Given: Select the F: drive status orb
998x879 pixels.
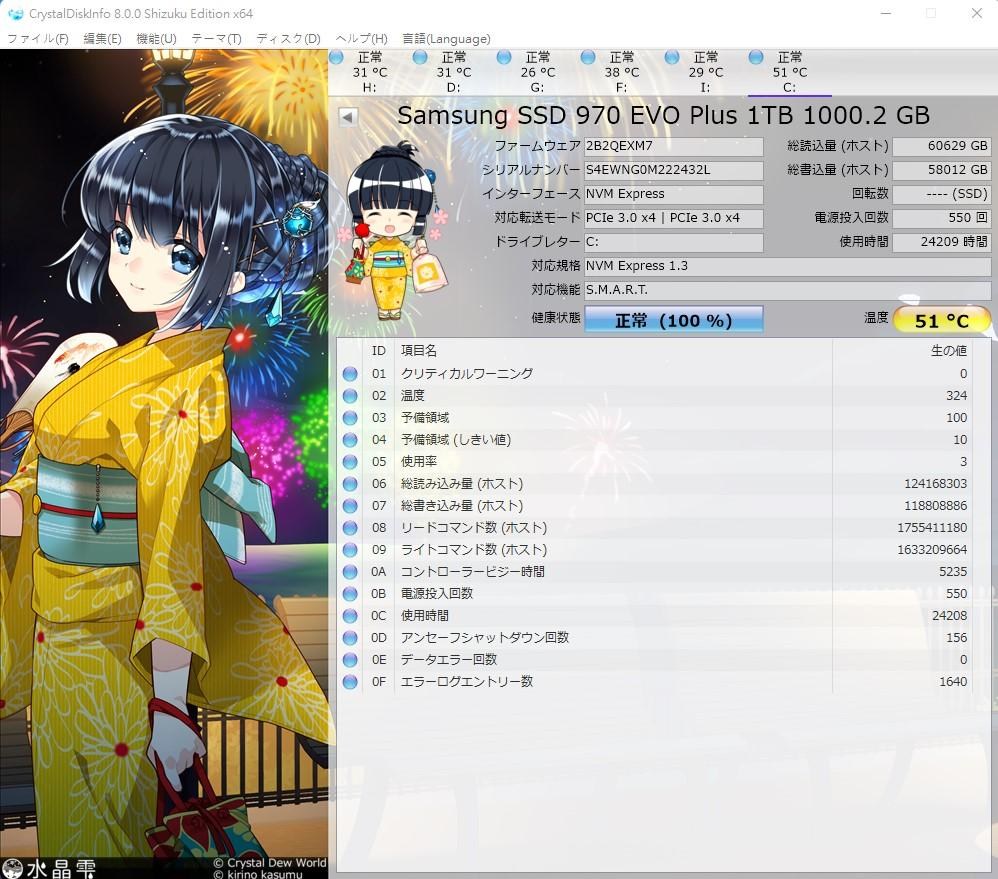Looking at the screenshot, I should pos(588,58).
